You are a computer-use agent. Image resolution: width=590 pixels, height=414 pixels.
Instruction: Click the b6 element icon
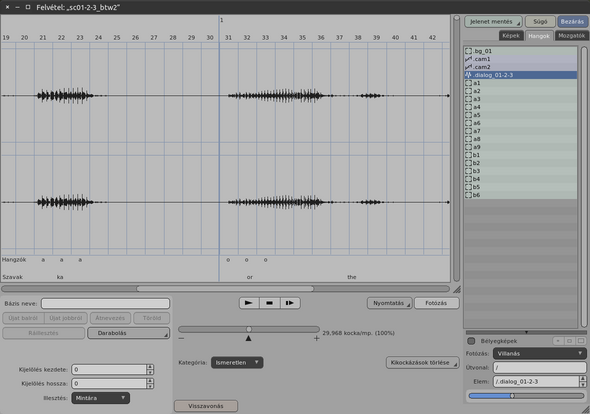(468, 195)
